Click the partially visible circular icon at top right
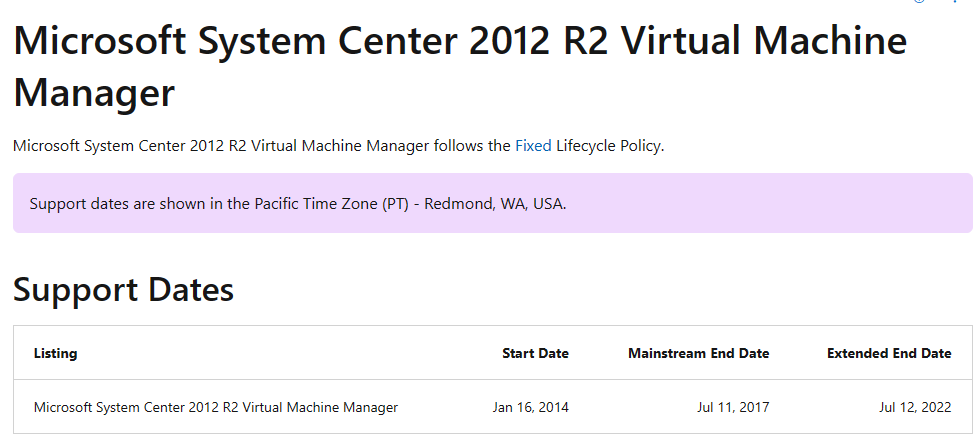Screen dimensions: 977x435 tap(920, 2)
